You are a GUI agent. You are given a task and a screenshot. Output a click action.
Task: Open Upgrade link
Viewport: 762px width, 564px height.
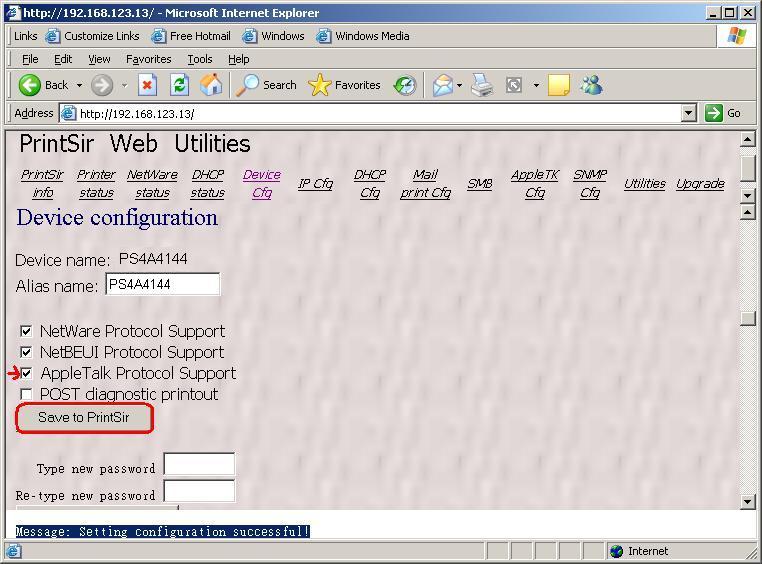[700, 184]
